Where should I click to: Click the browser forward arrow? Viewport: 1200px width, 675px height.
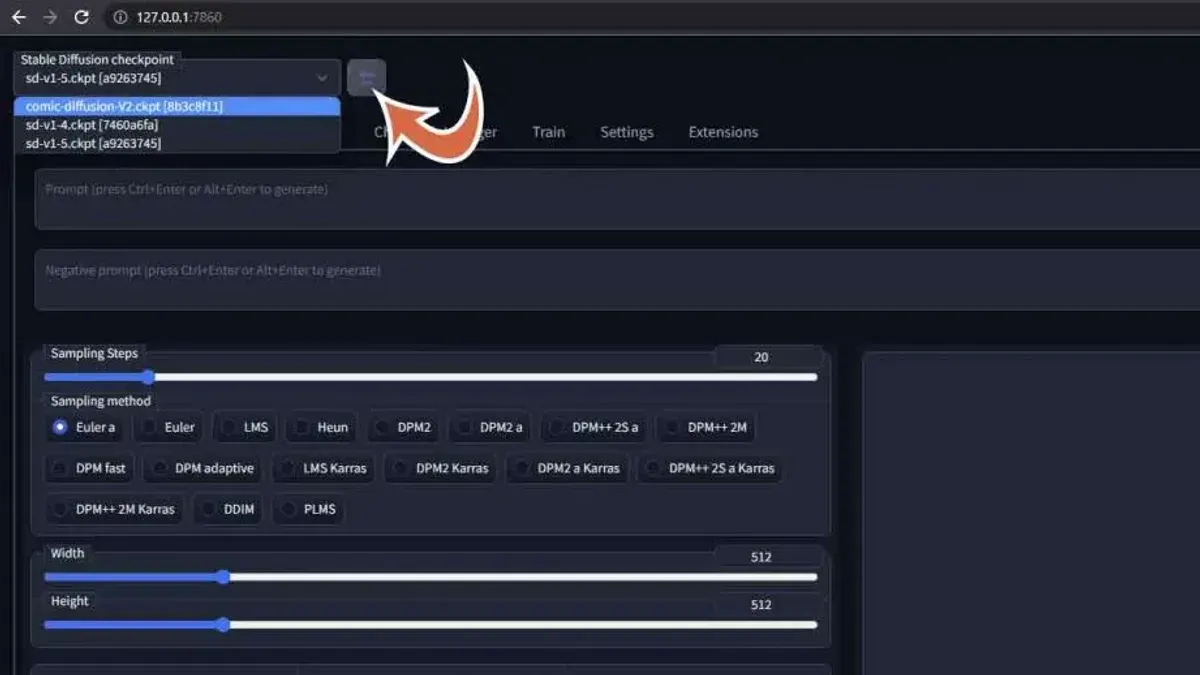[50, 17]
